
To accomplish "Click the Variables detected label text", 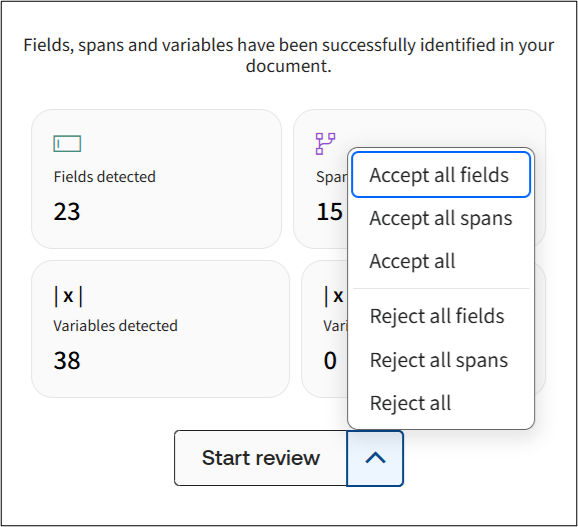I will point(115,326).
